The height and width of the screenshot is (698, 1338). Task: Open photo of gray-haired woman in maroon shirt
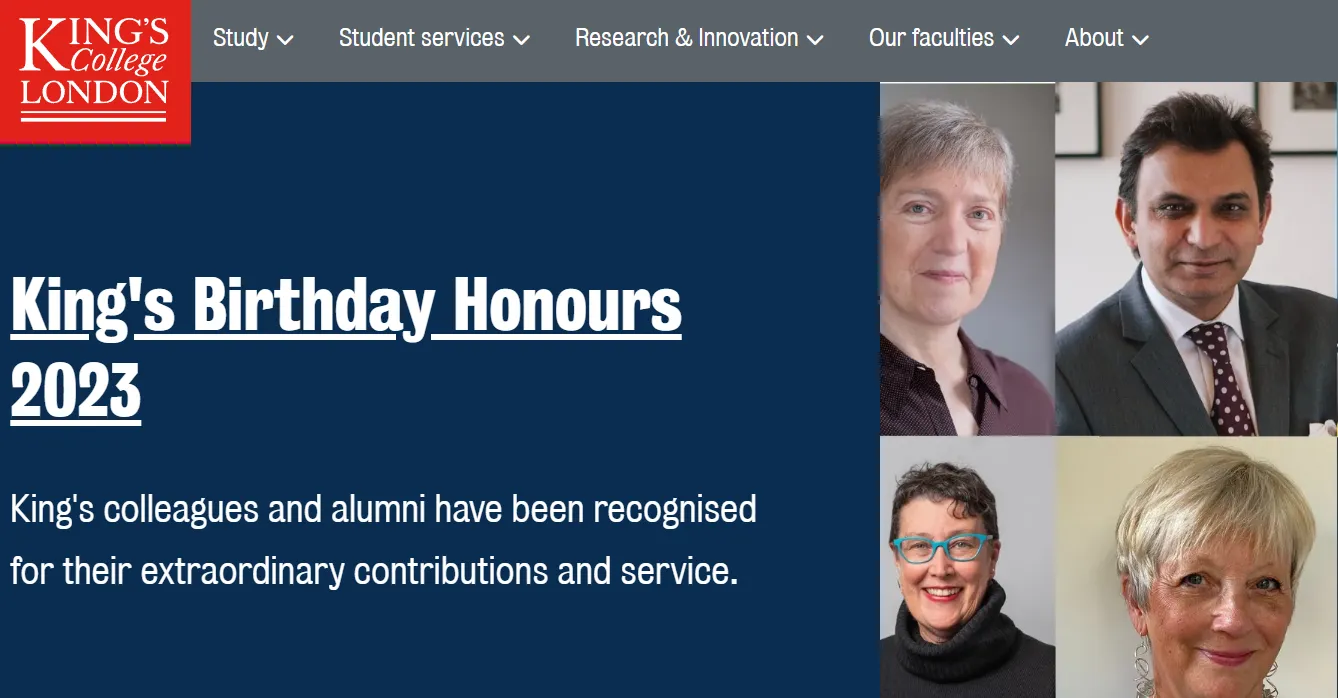pos(966,258)
